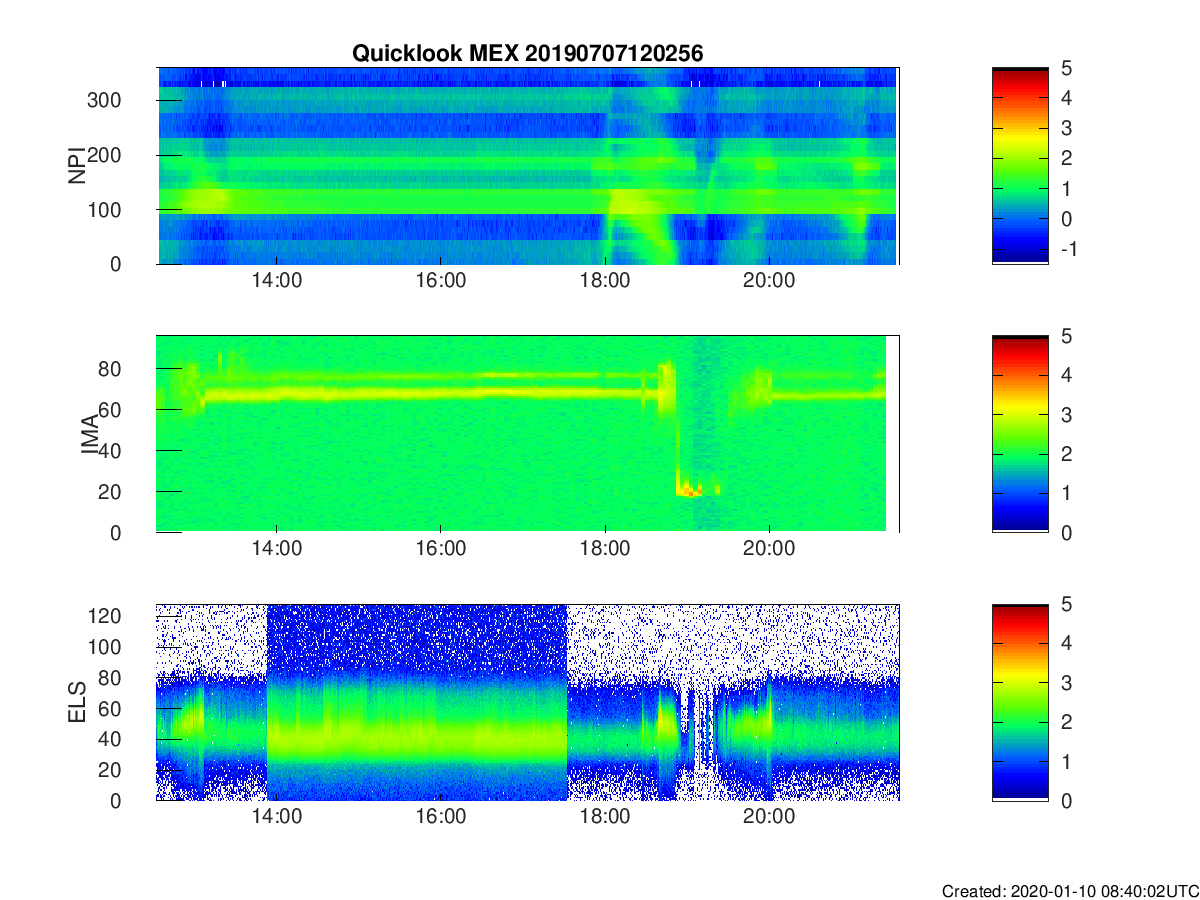This screenshot has width=1200, height=900.
Task: Click the 2 label on IMA colorbar
Action: [x=1066, y=455]
